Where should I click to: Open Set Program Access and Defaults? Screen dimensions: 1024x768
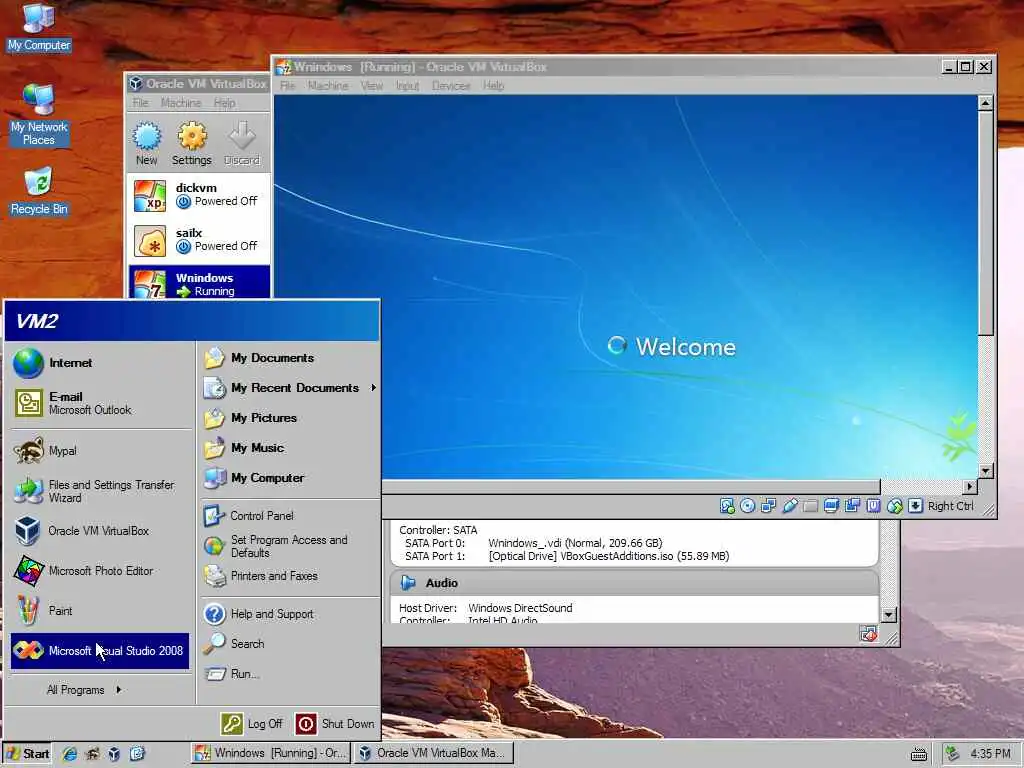[x=290, y=546]
